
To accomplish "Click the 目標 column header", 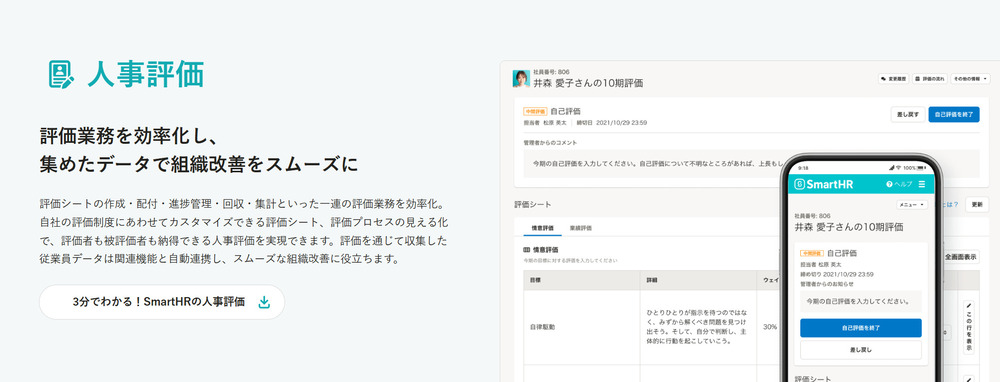I will tap(582, 280).
